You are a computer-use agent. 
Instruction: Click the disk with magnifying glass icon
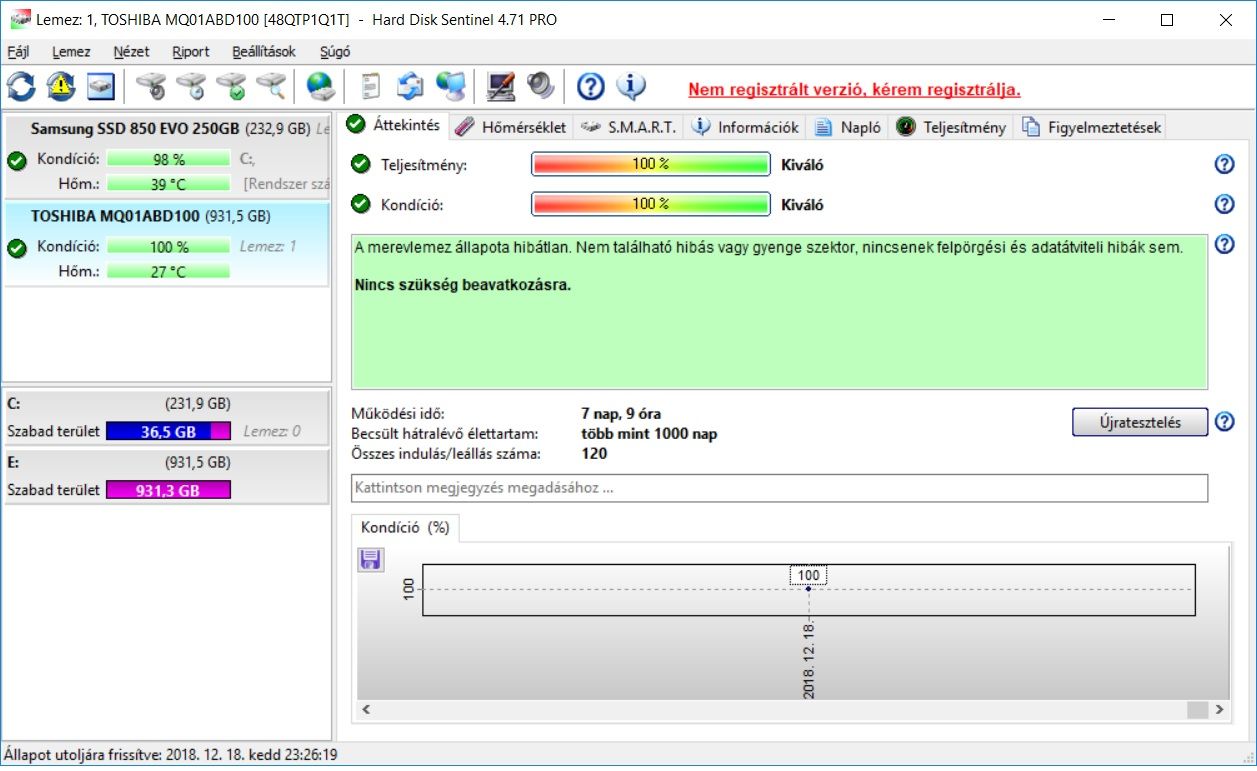pyautogui.click(x=271, y=87)
